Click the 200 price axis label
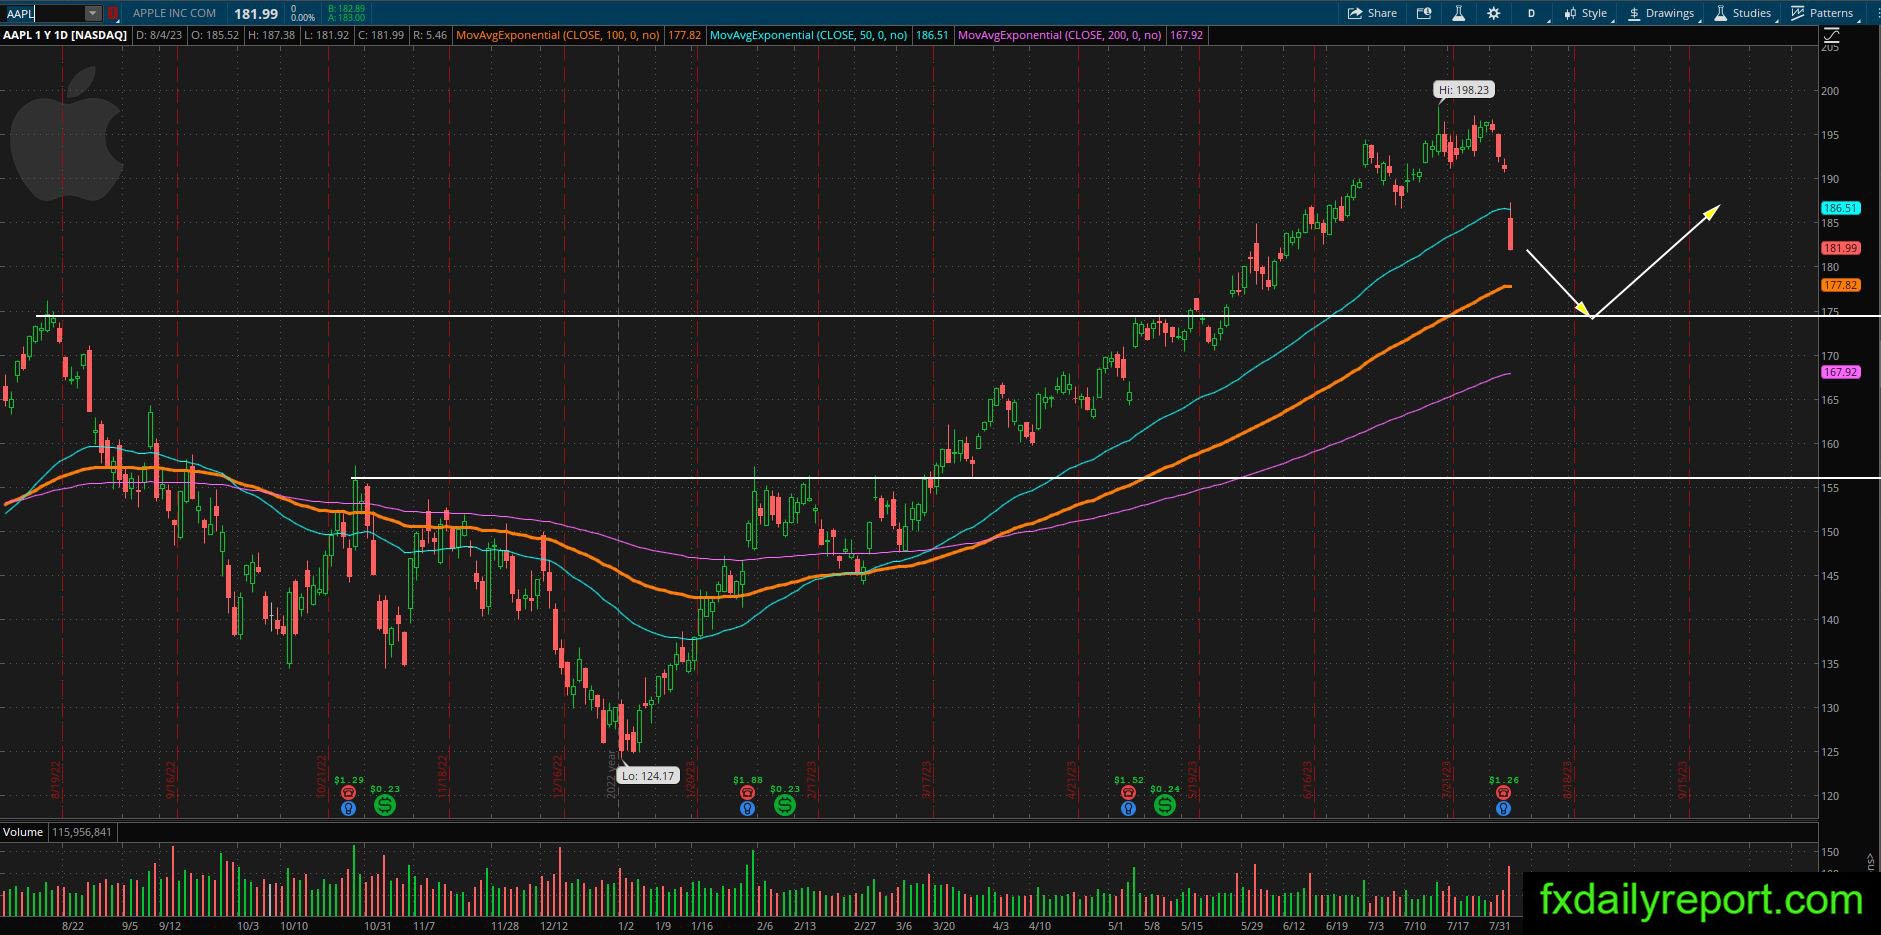 [1830, 91]
